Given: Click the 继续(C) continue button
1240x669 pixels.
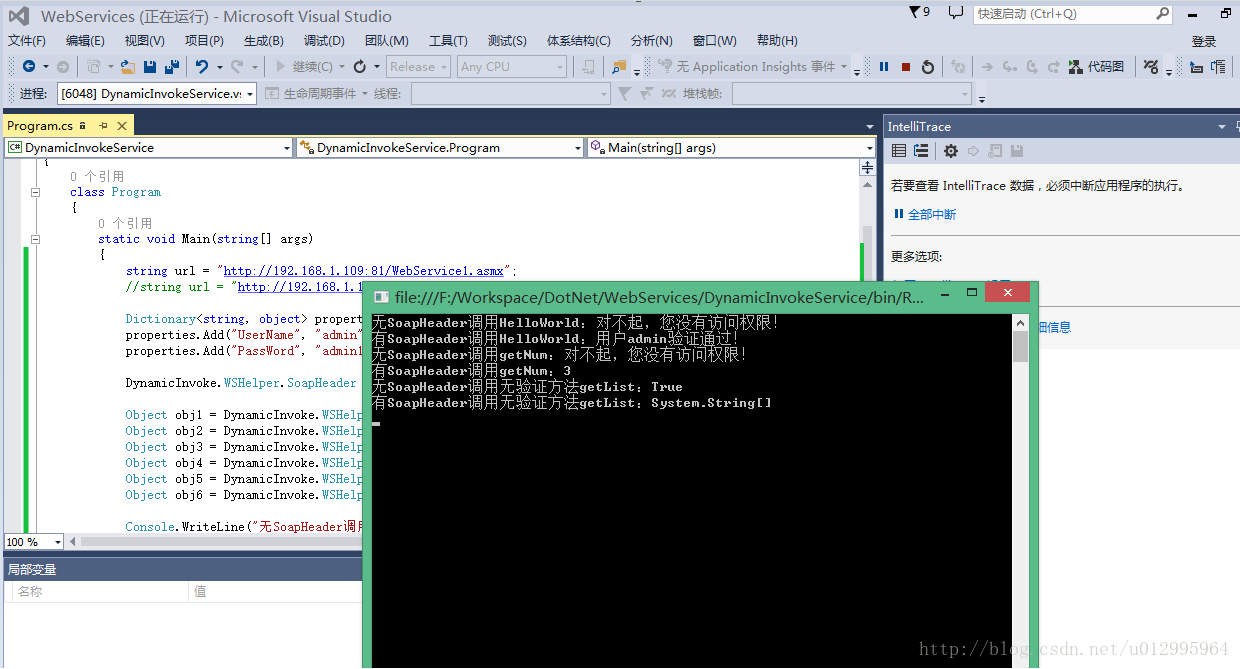Looking at the screenshot, I should (304, 67).
